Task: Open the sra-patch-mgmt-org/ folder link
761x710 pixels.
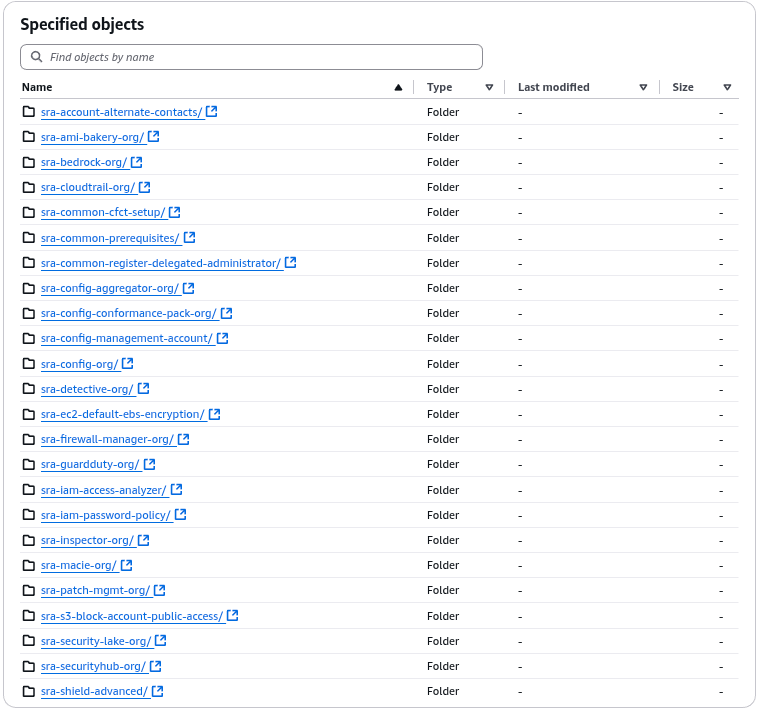Action: (x=96, y=591)
